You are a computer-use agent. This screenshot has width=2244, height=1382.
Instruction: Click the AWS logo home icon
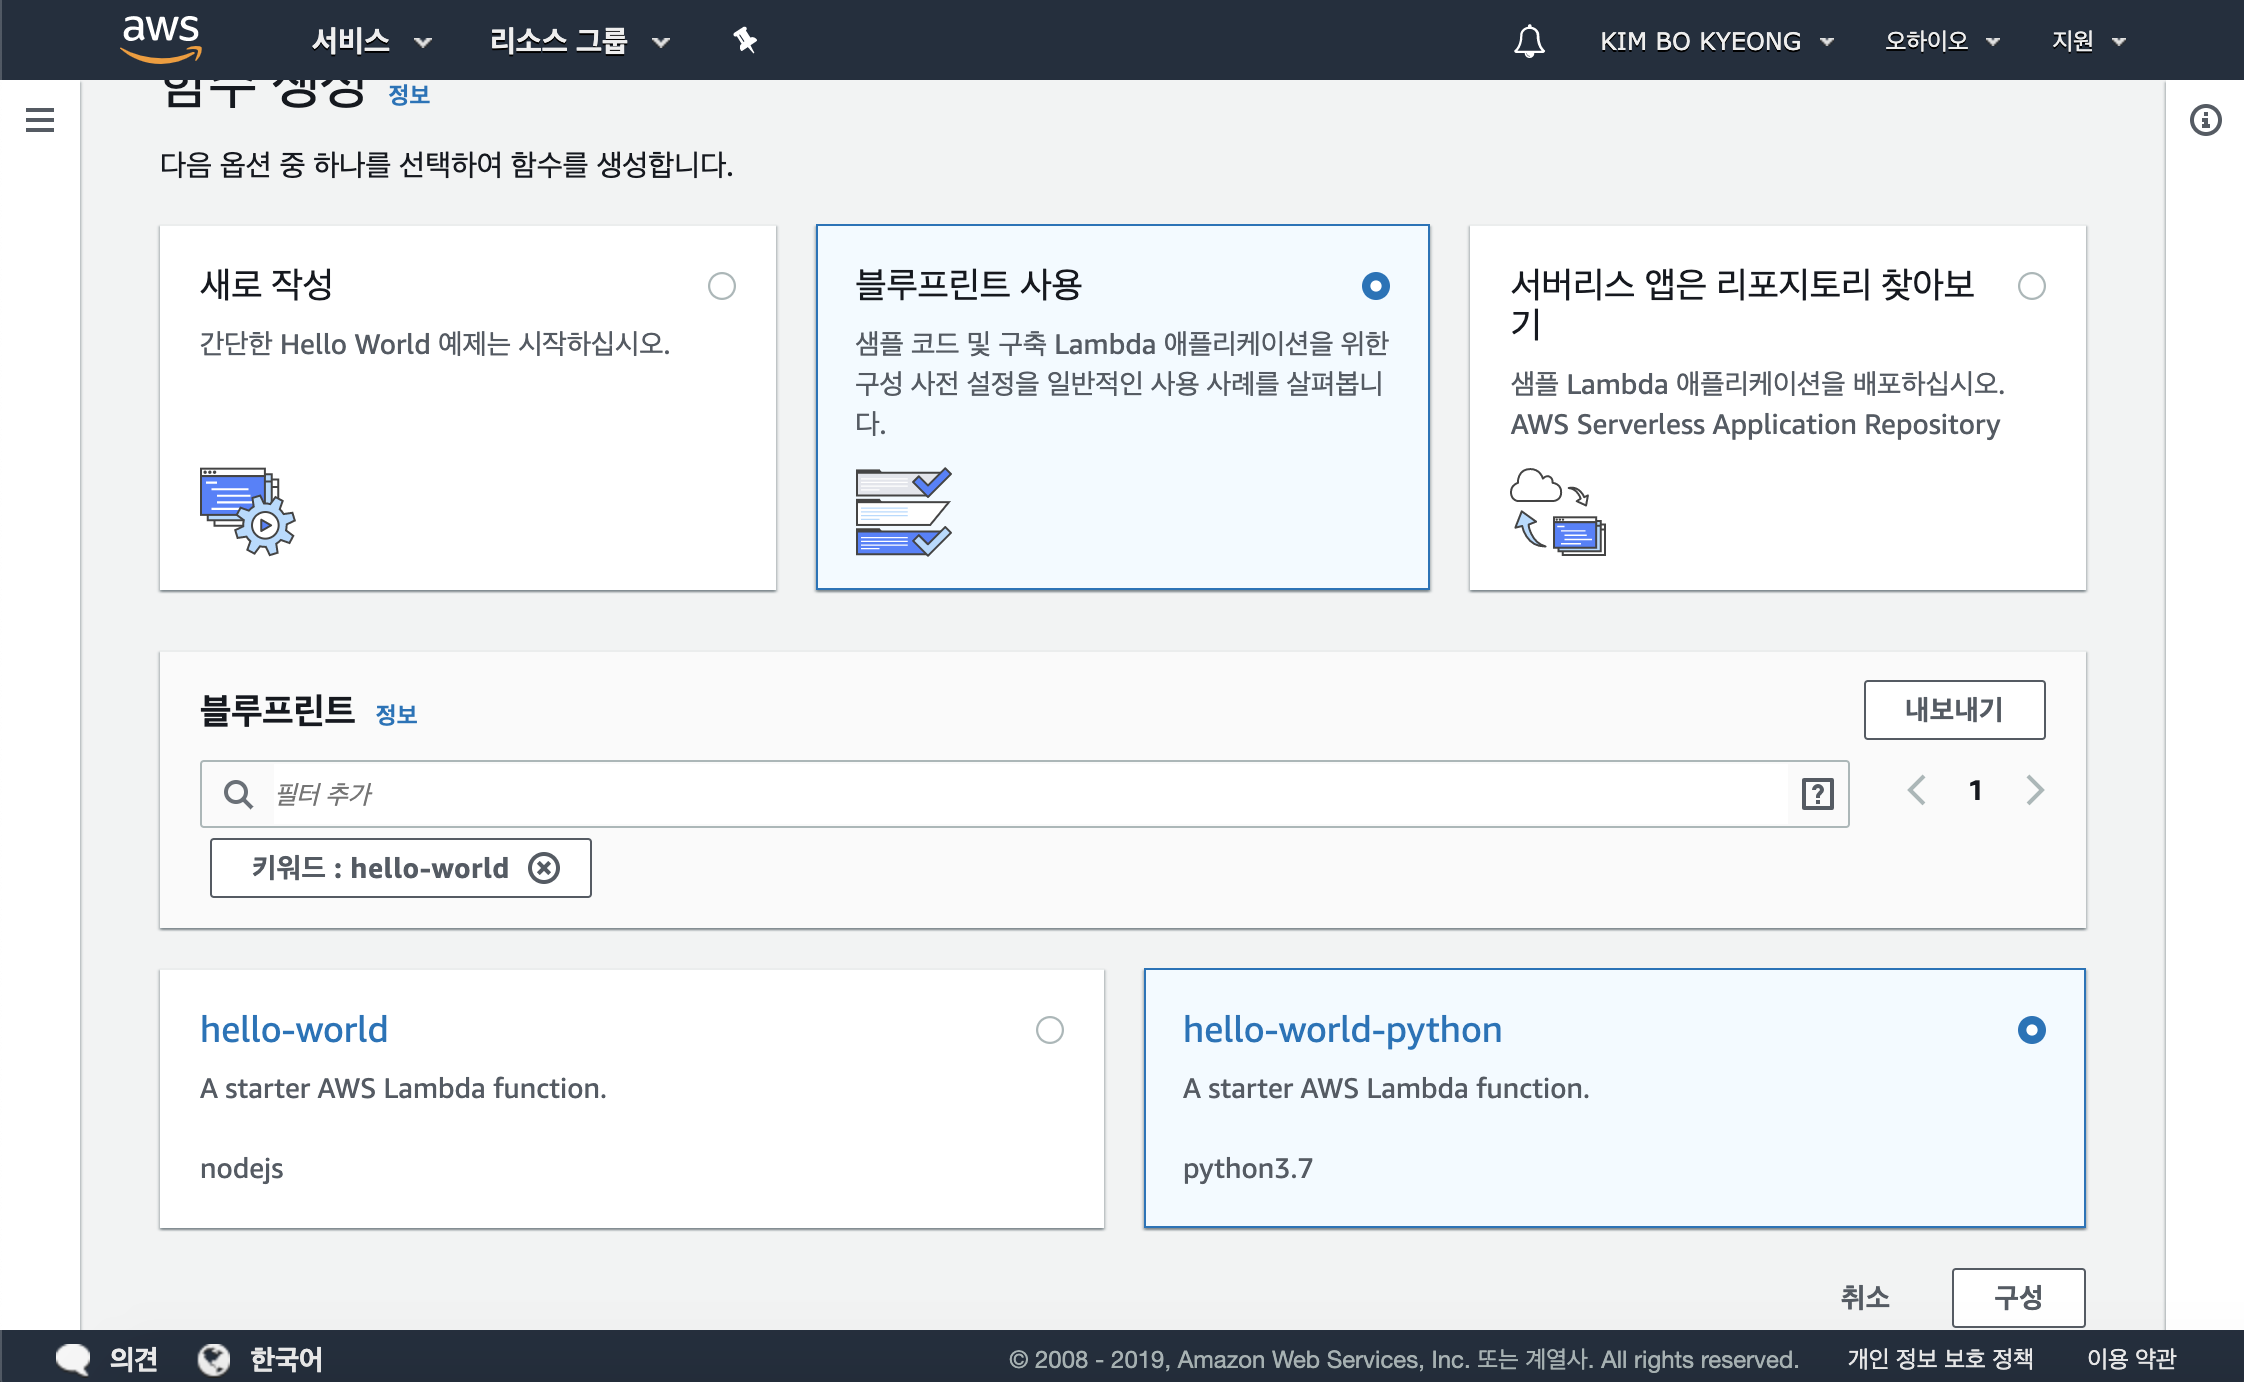(160, 39)
